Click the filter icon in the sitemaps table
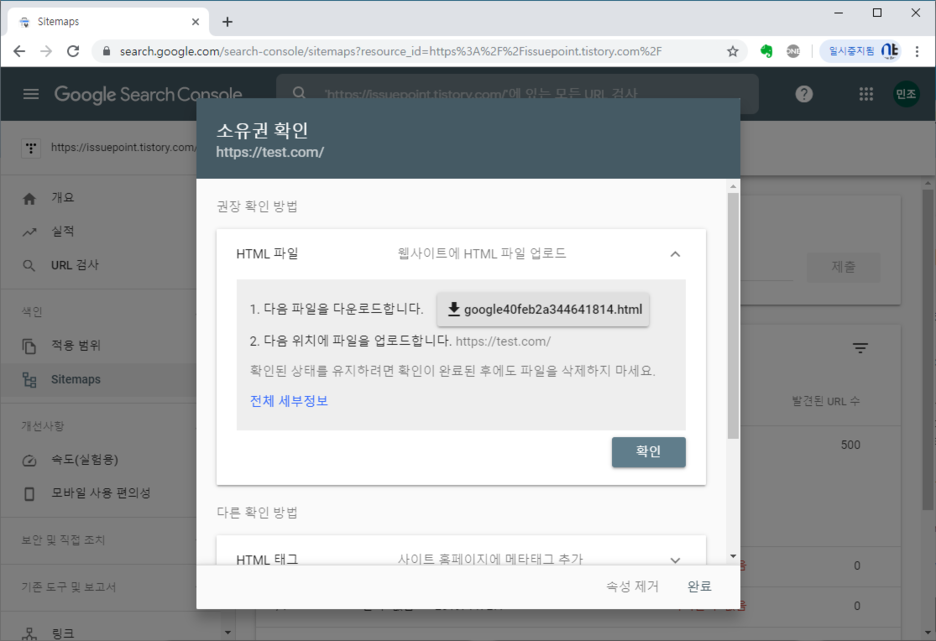This screenshot has height=641, width=936. coord(860,348)
